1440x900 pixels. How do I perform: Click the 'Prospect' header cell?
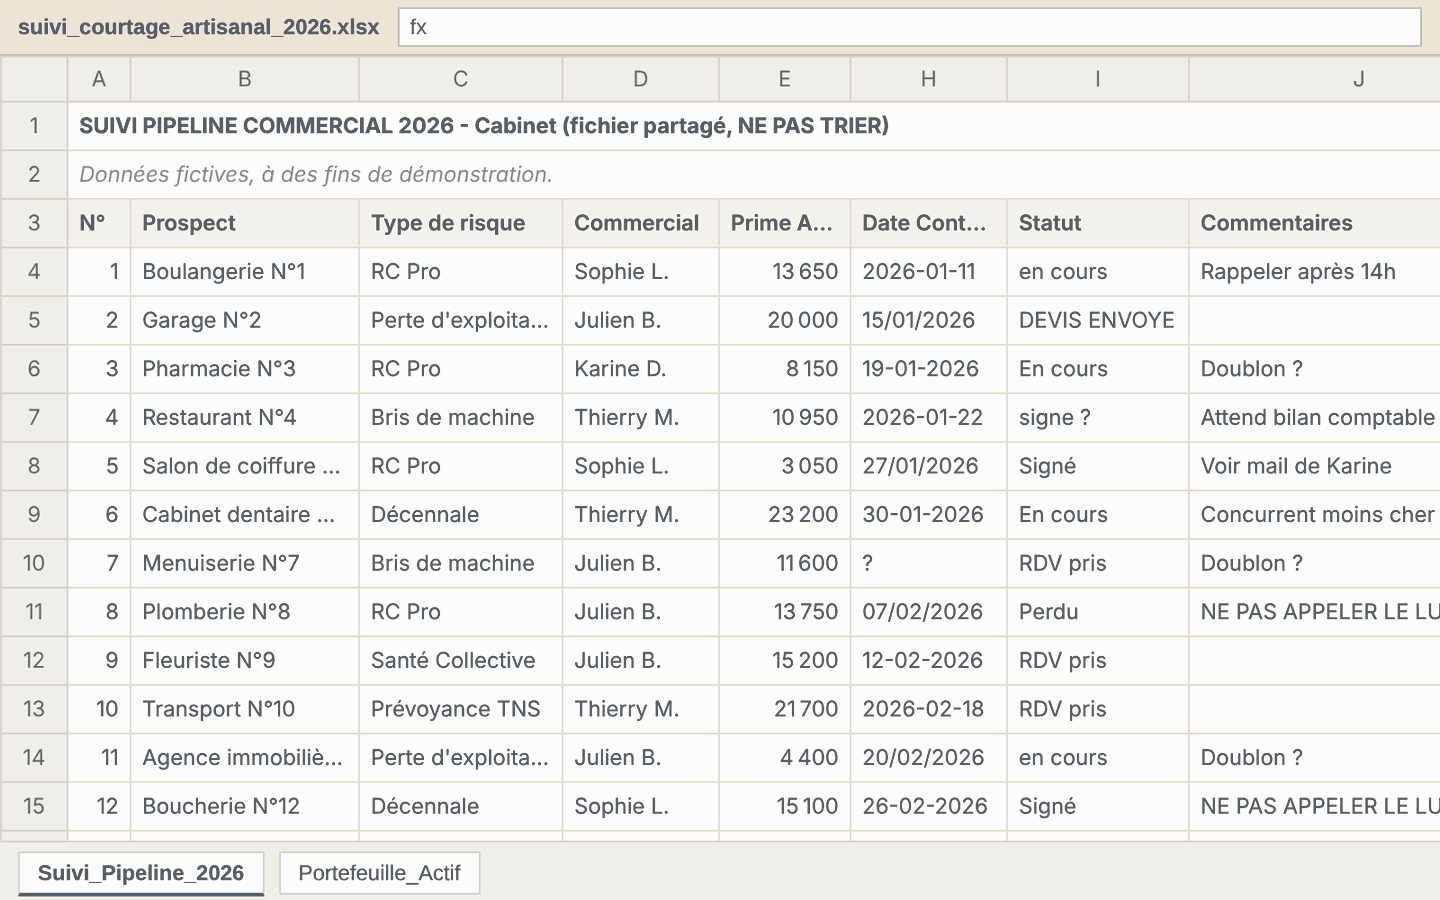(x=245, y=223)
